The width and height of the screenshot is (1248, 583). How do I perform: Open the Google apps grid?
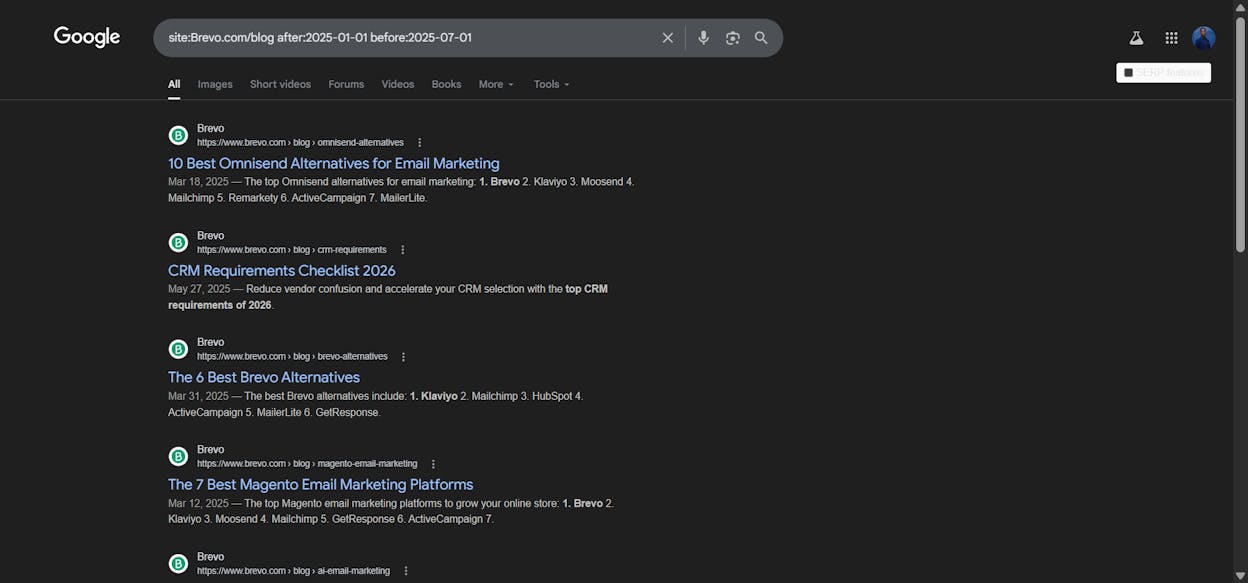coord(1171,38)
